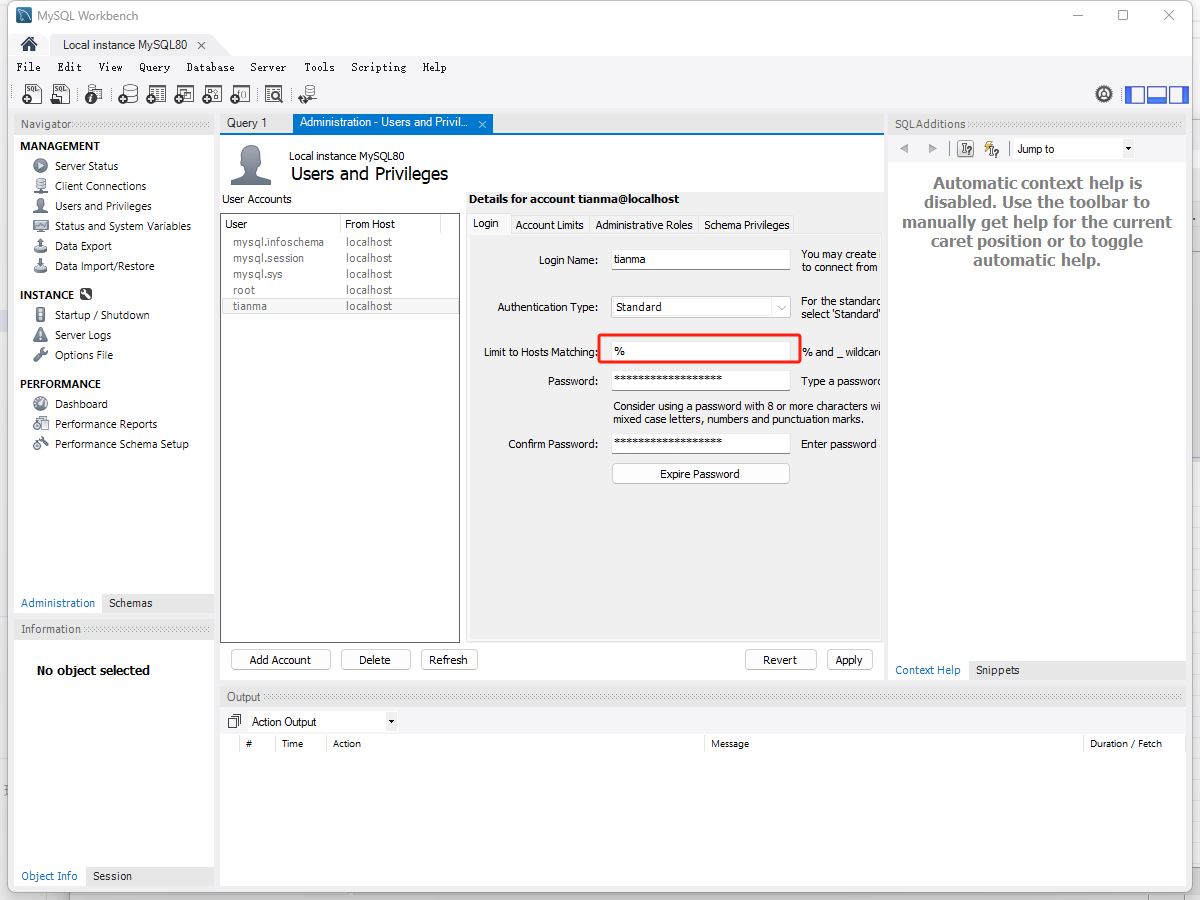1200x900 pixels.
Task: Open the schema inspector toolbar icon
Action: point(93,94)
